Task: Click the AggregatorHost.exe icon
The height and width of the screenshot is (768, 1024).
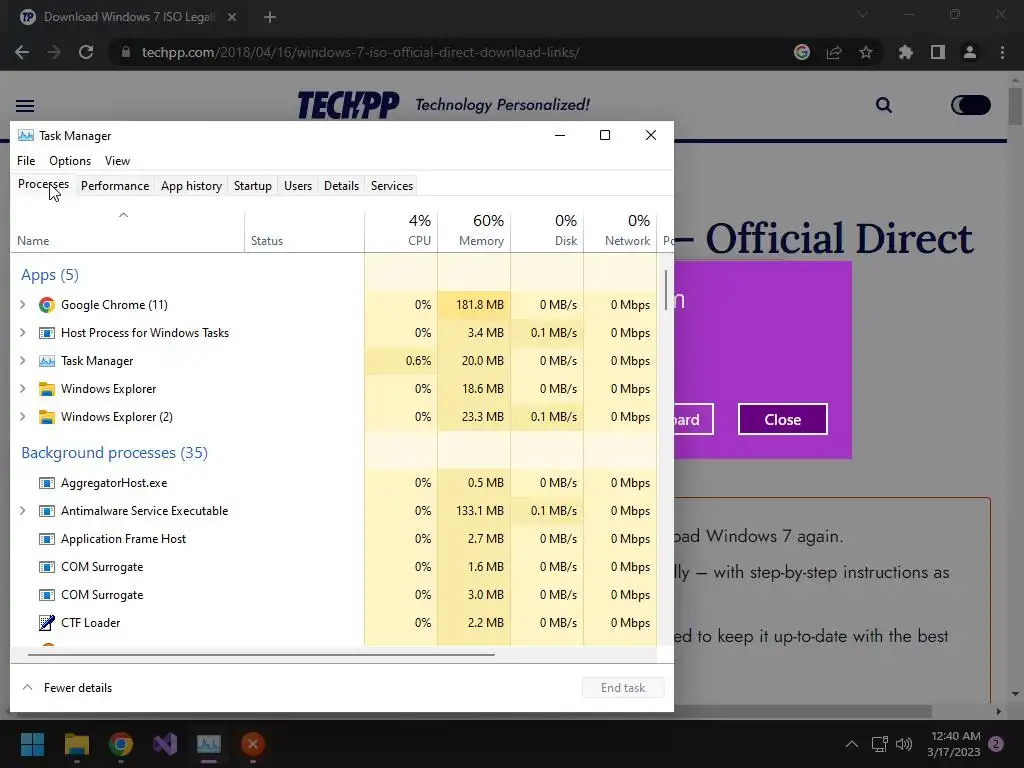Action: pyautogui.click(x=46, y=483)
